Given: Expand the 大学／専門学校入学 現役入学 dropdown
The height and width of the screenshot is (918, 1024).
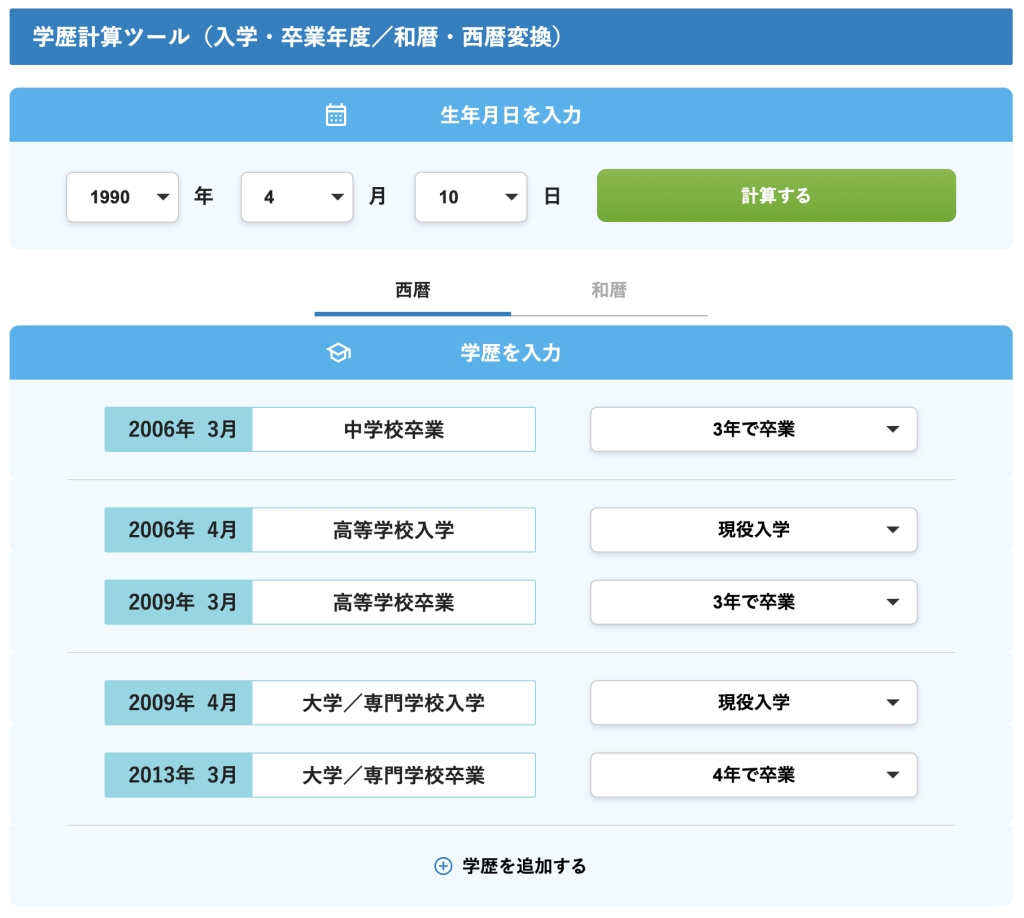Looking at the screenshot, I should (x=753, y=702).
